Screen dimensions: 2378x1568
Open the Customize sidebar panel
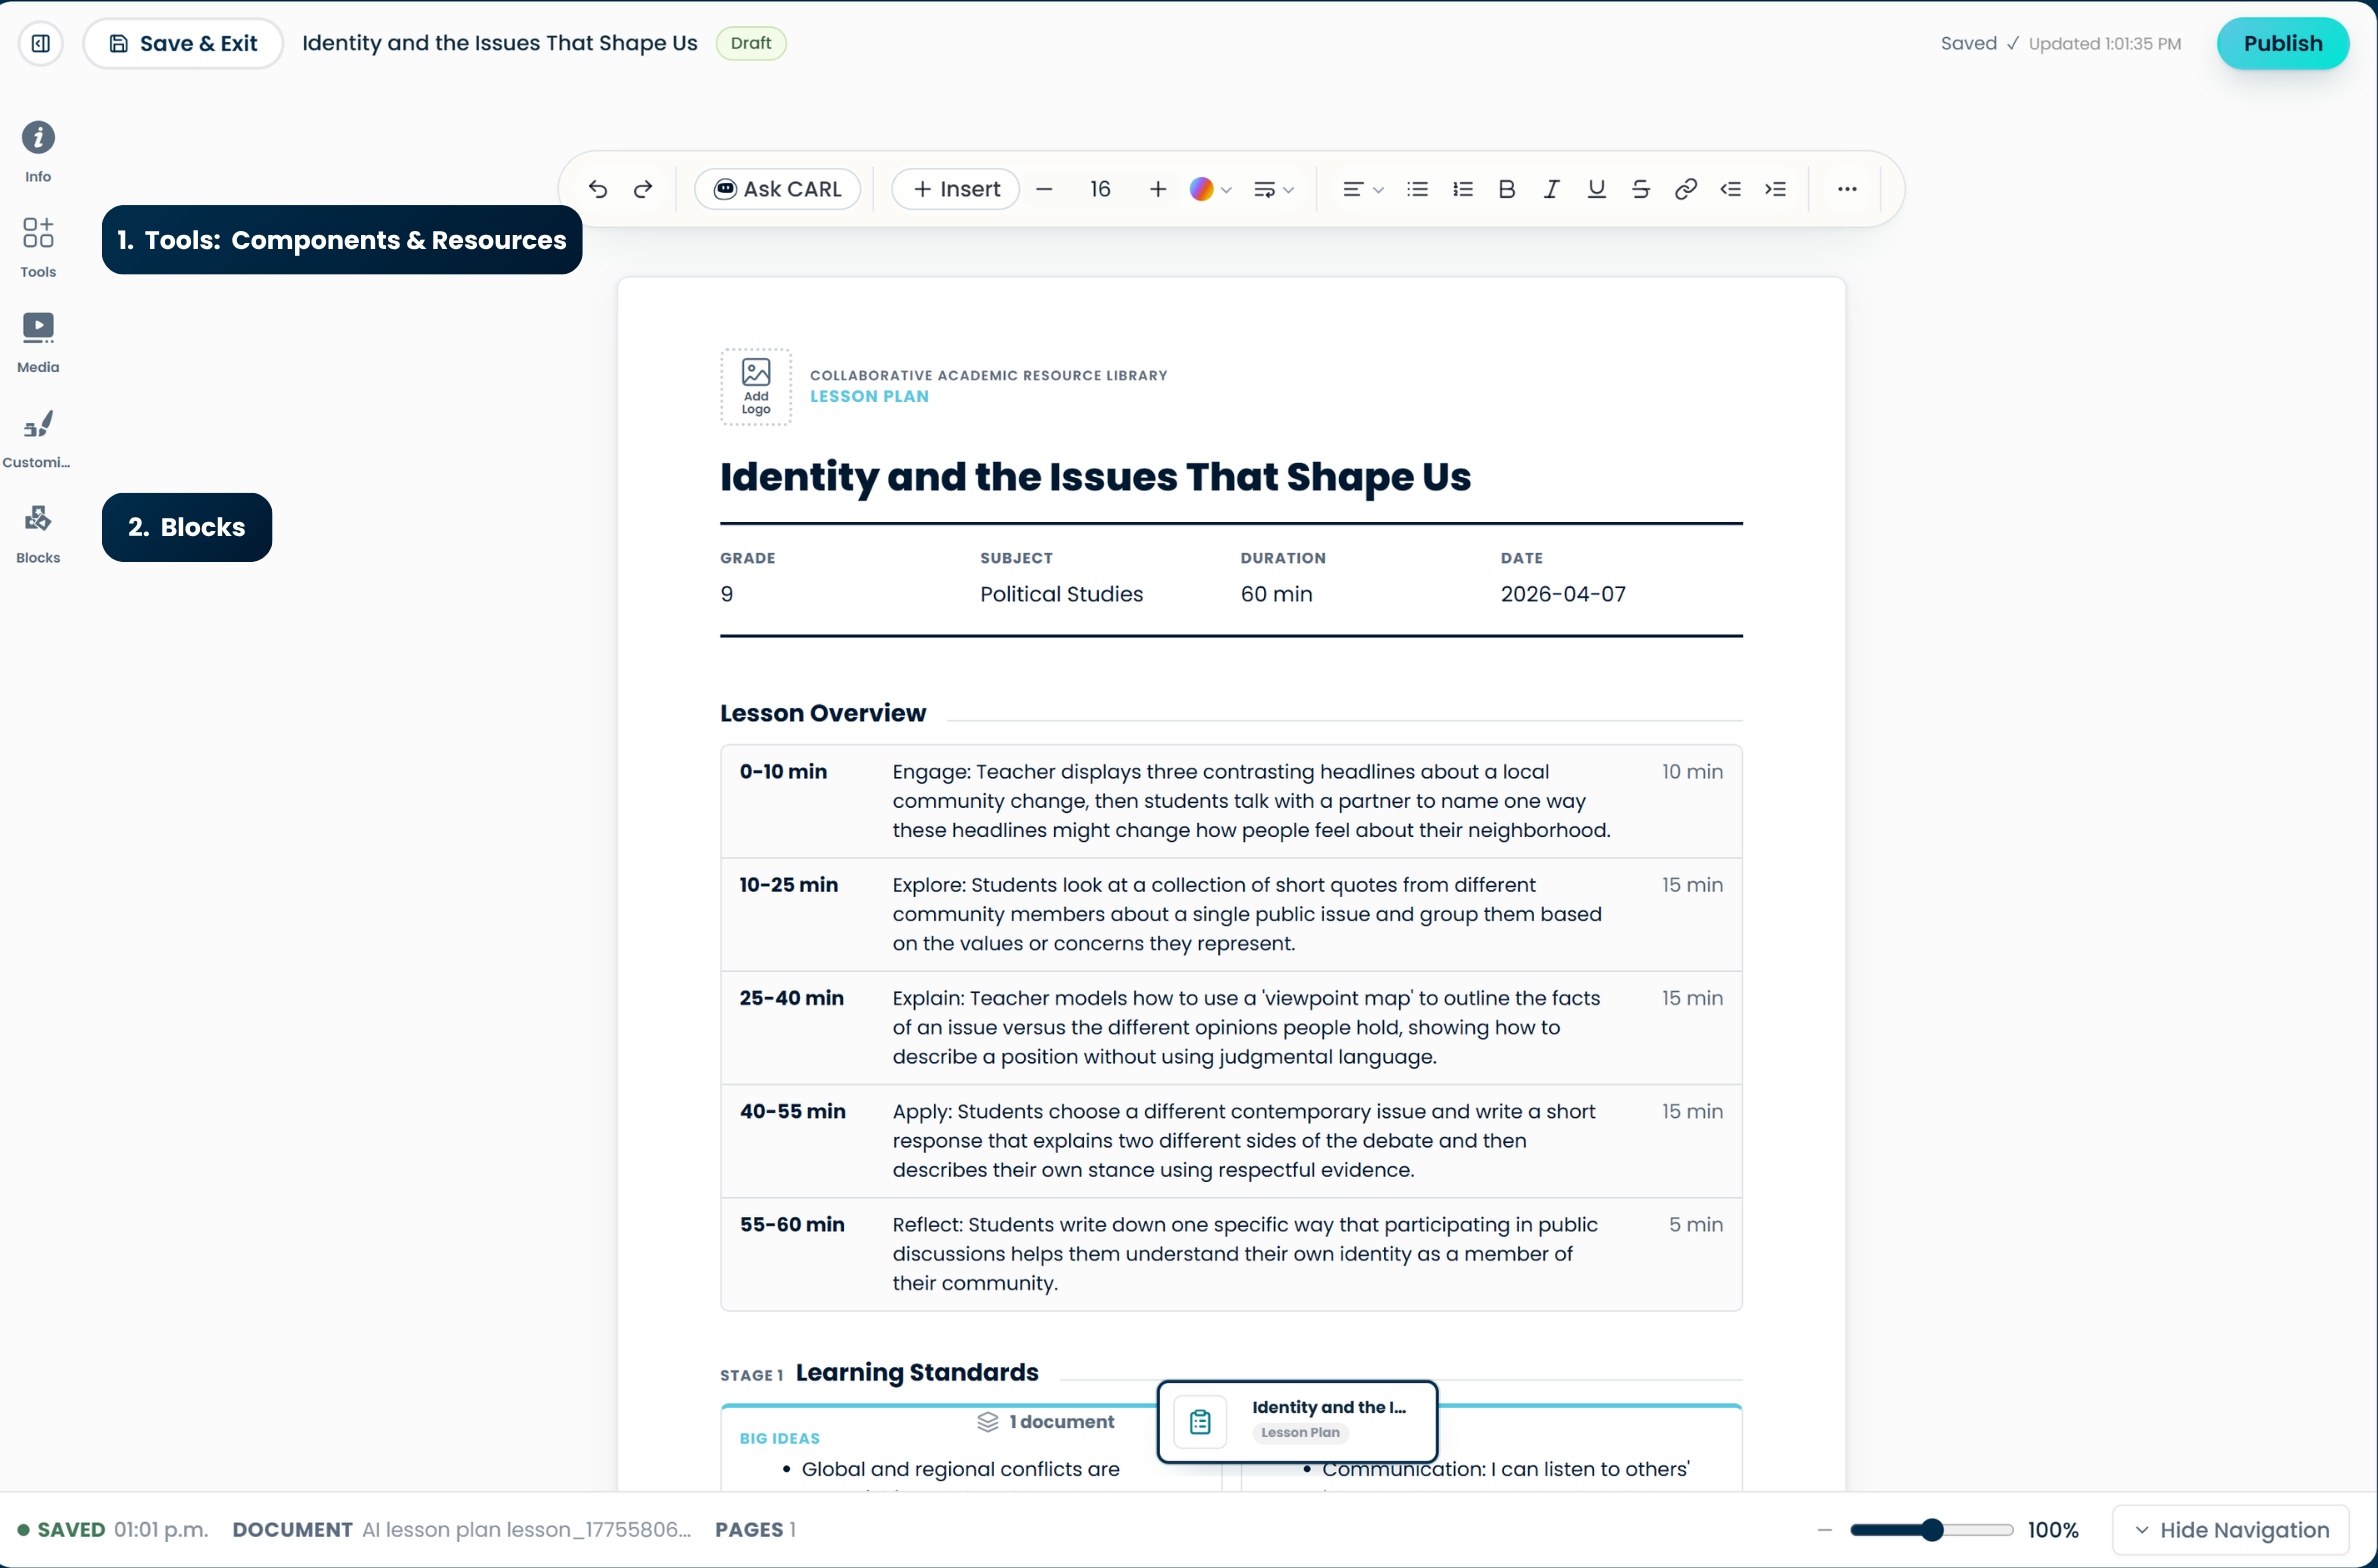click(38, 438)
